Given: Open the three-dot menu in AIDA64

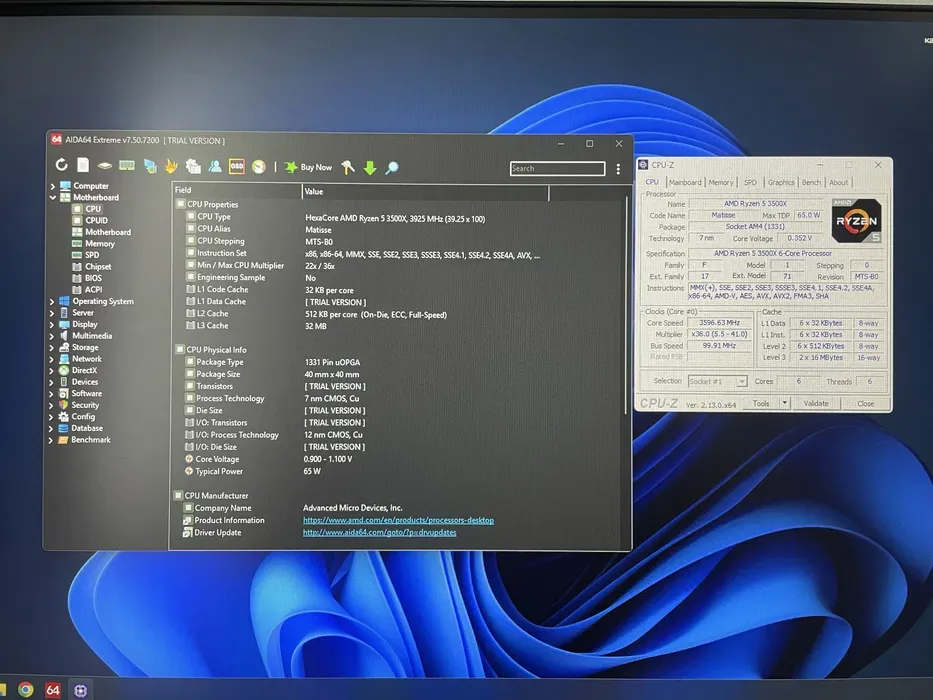Looking at the screenshot, I should point(618,169).
